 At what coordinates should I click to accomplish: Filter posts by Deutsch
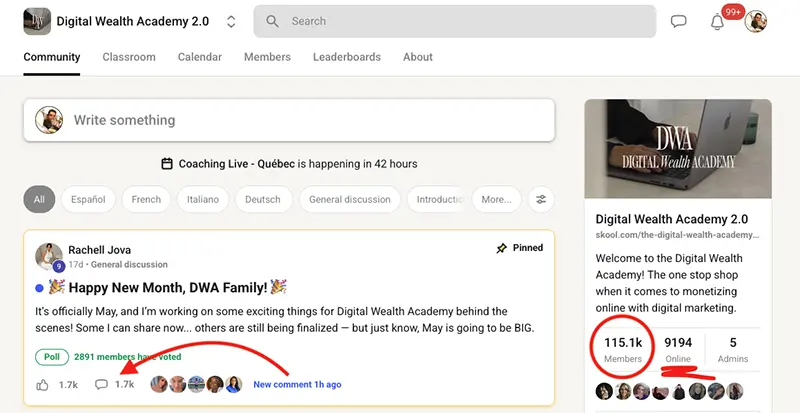click(263, 200)
